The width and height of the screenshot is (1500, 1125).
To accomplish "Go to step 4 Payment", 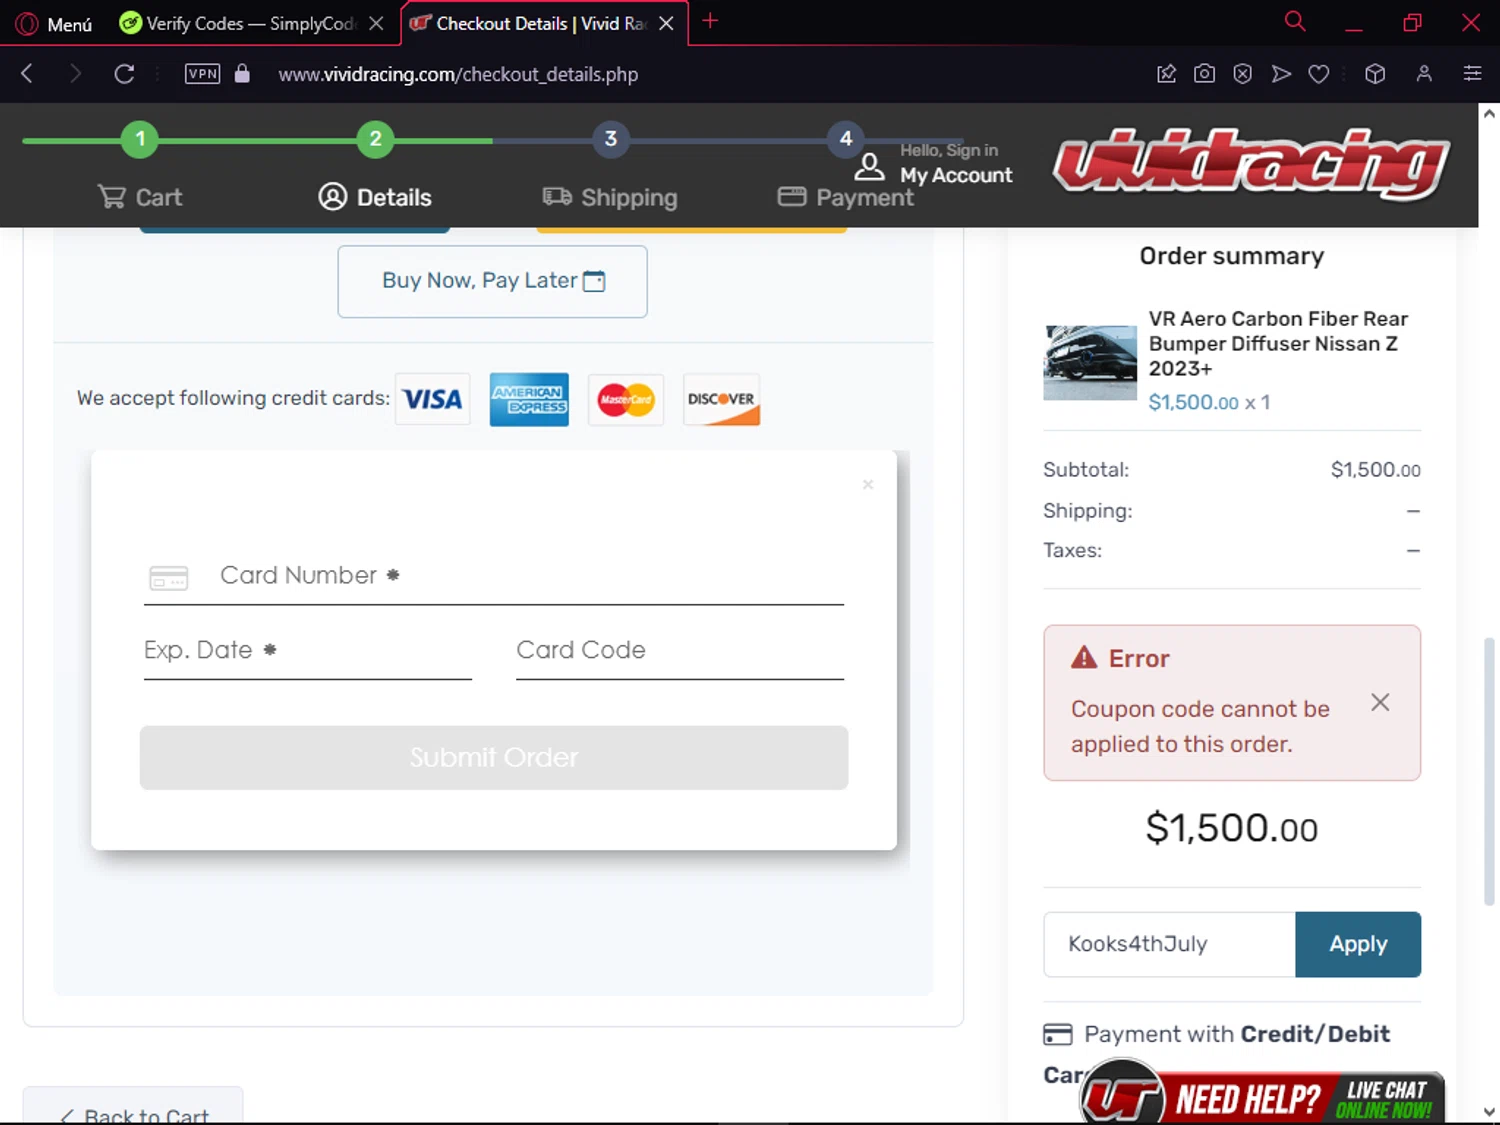I will click(846, 197).
